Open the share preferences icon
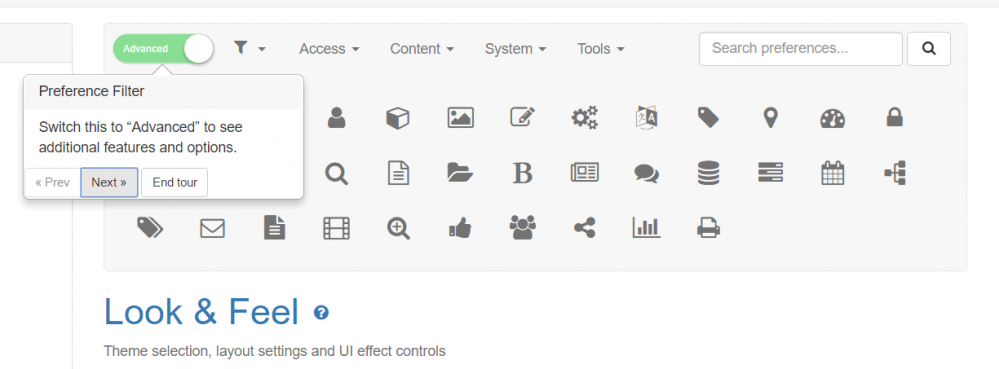The image size is (999, 369). tap(584, 228)
